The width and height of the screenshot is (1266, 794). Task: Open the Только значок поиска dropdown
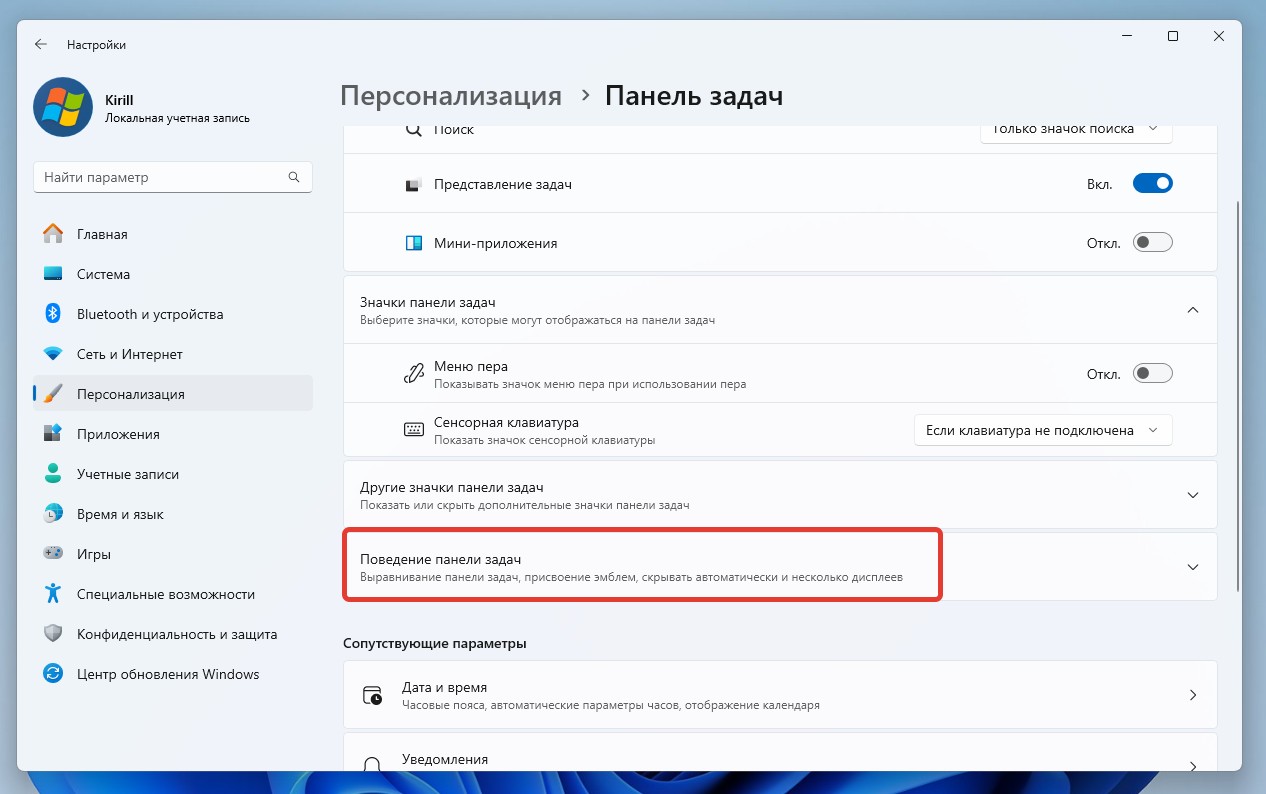point(1075,129)
